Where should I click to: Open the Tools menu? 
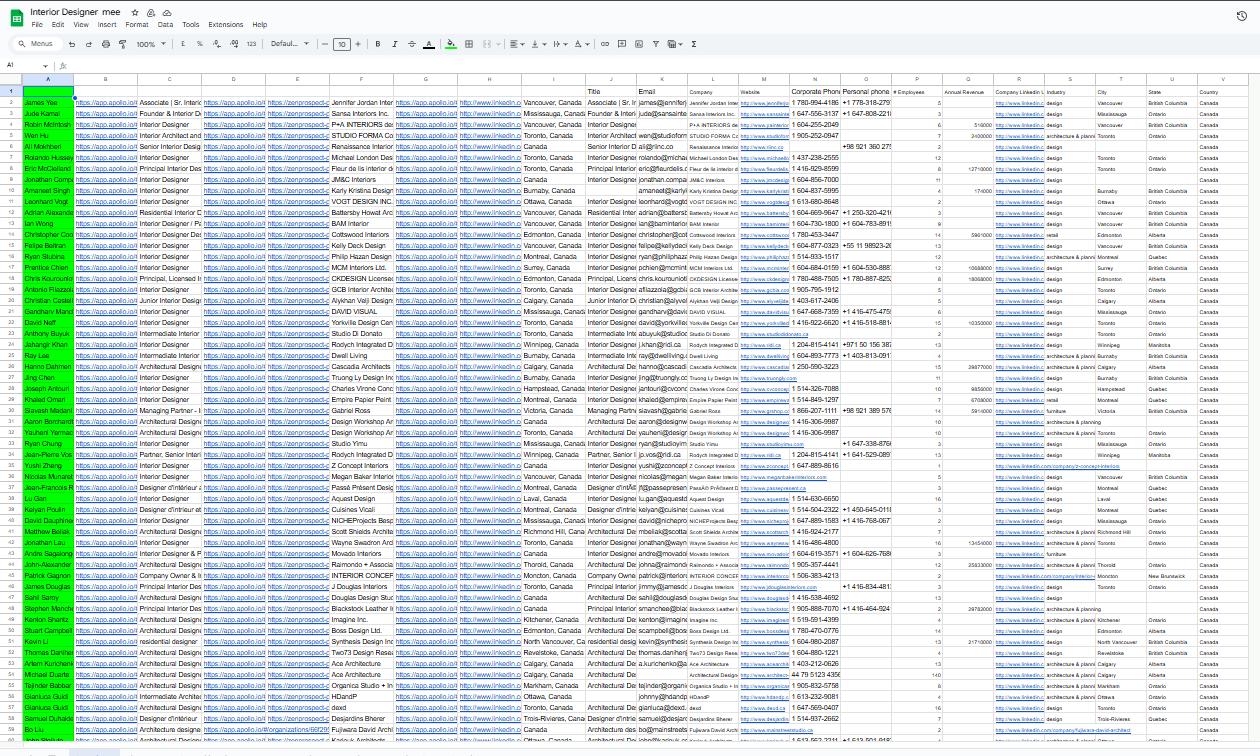(191, 24)
